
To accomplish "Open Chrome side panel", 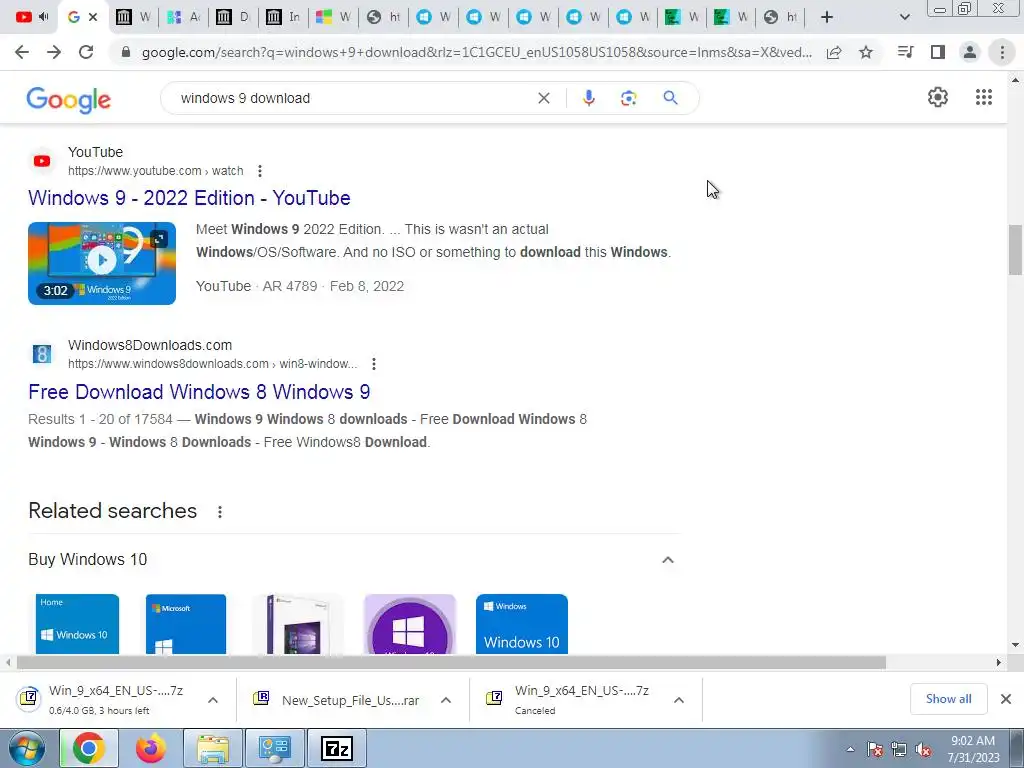I will coord(938,52).
